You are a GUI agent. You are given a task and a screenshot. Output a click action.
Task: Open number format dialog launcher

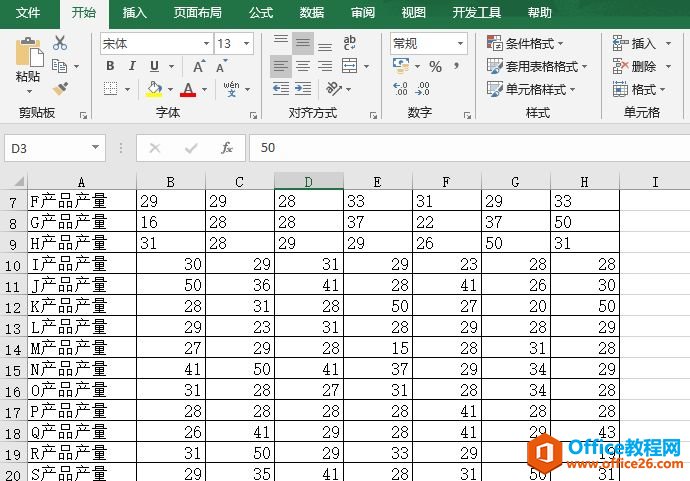pos(467,115)
